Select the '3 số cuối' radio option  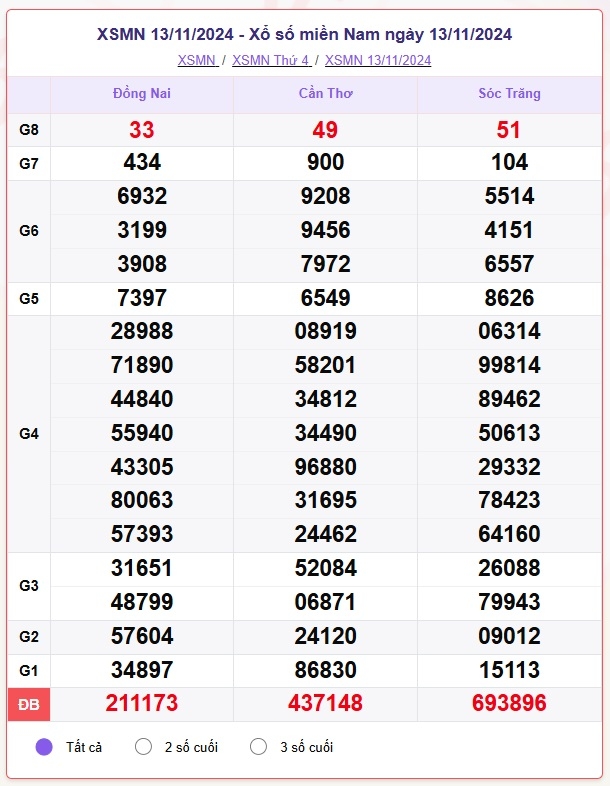[258, 747]
